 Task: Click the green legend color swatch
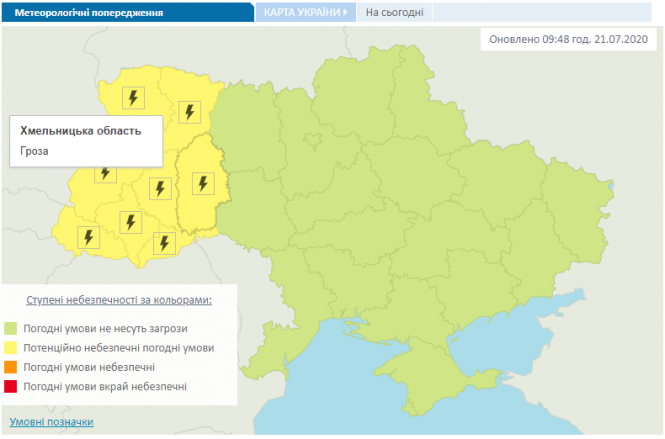pyautogui.click(x=10, y=328)
